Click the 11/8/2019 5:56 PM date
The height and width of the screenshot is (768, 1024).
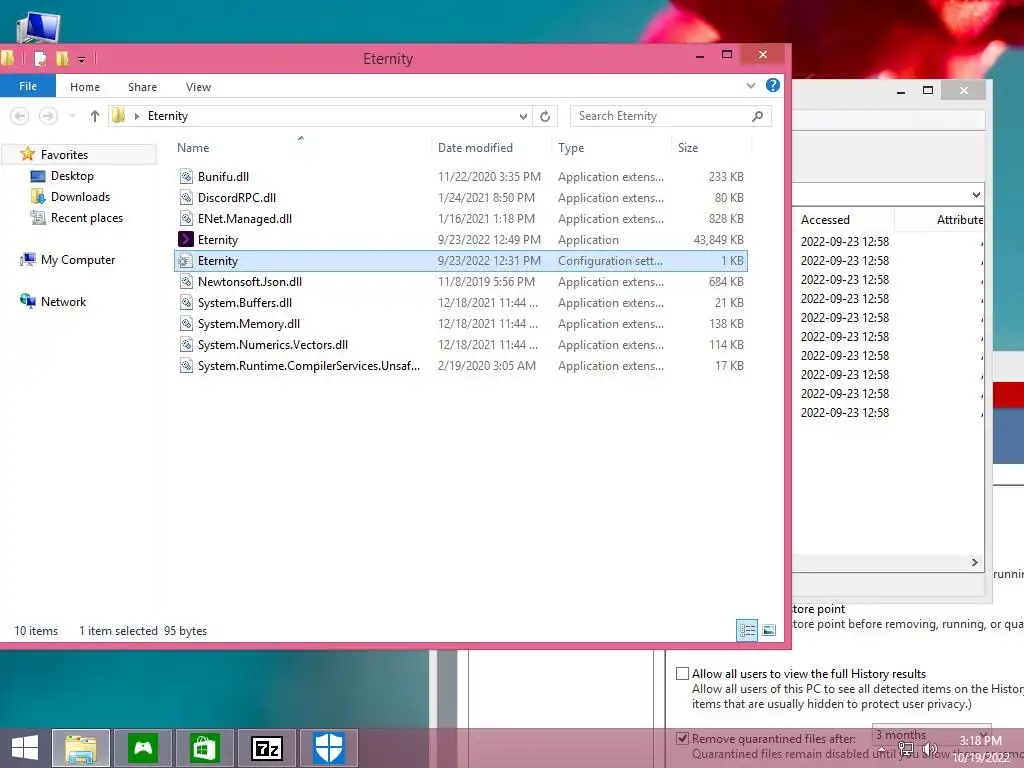pos(487,281)
